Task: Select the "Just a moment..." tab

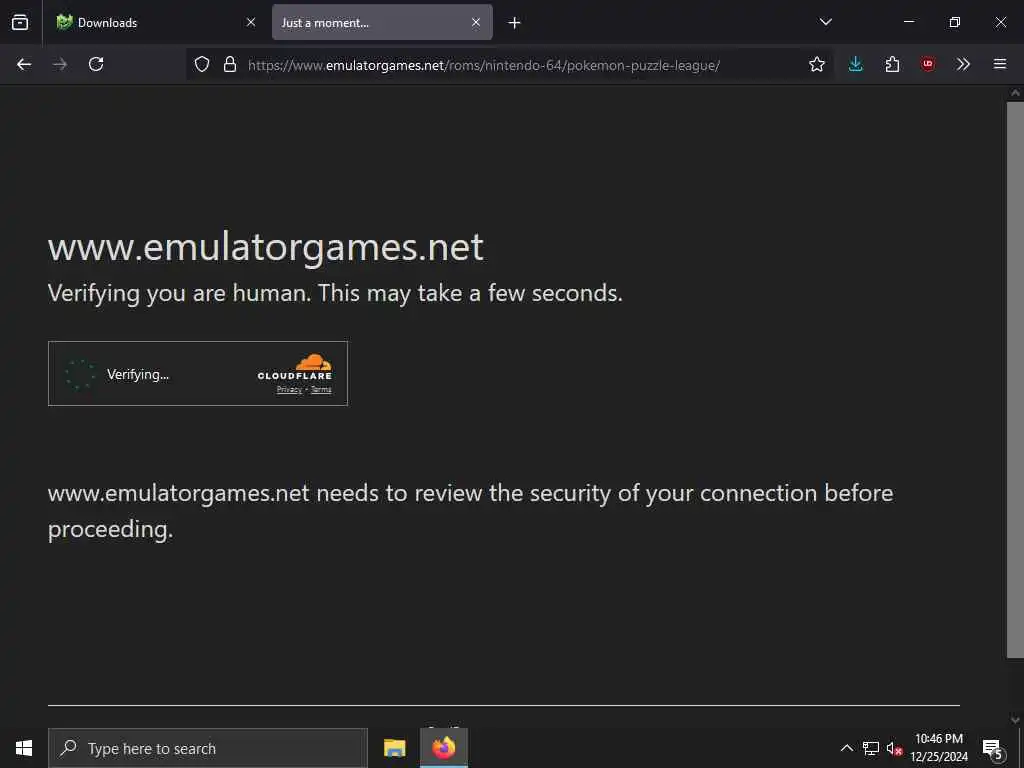Action: pyautogui.click(x=382, y=22)
